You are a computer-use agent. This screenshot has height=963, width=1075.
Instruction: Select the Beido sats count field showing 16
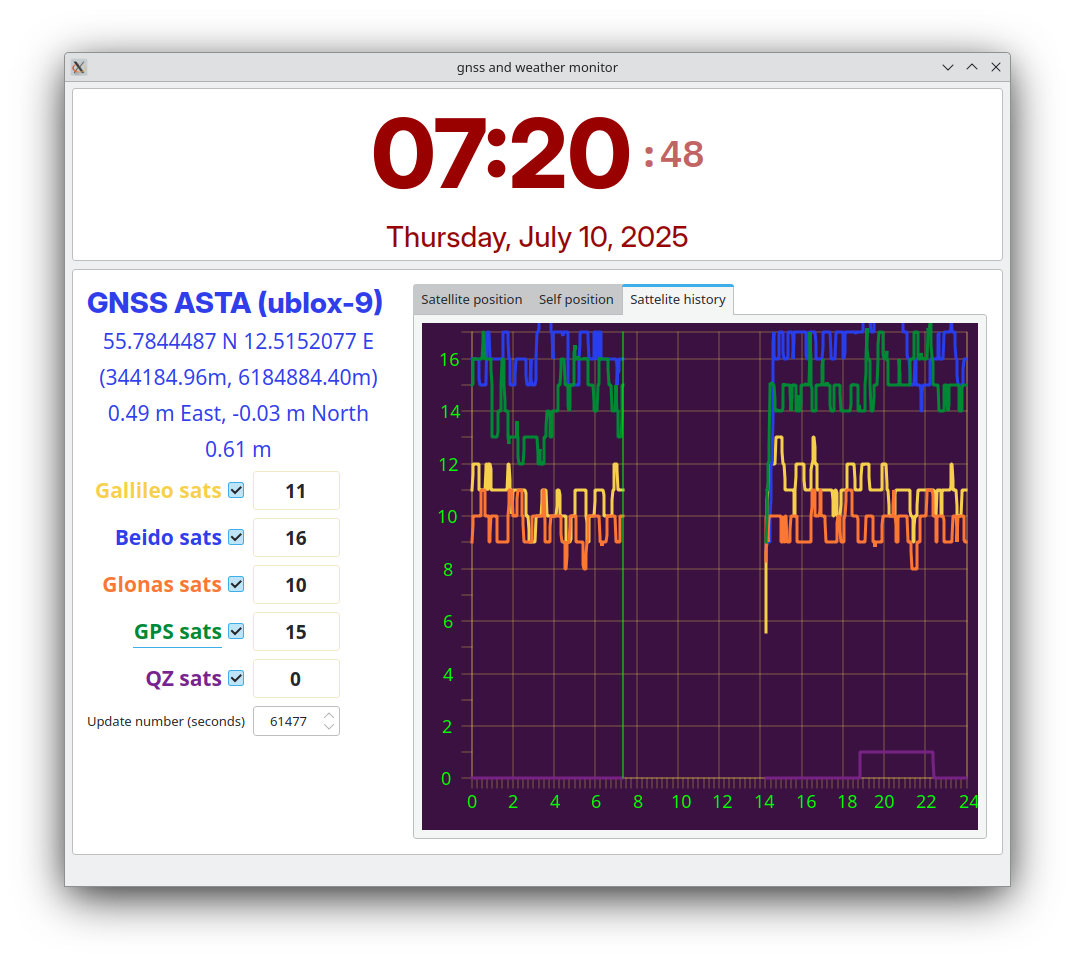coord(296,538)
